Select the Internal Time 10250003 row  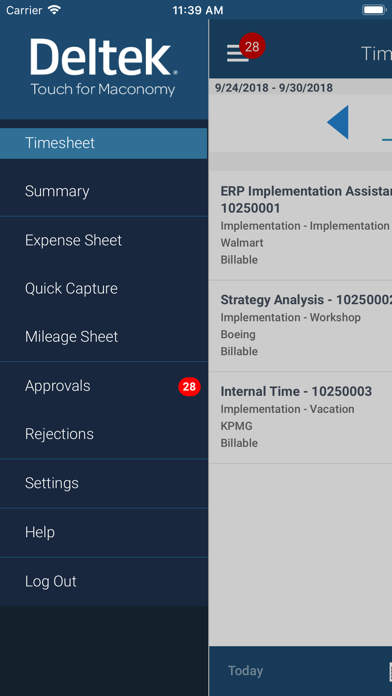301,418
